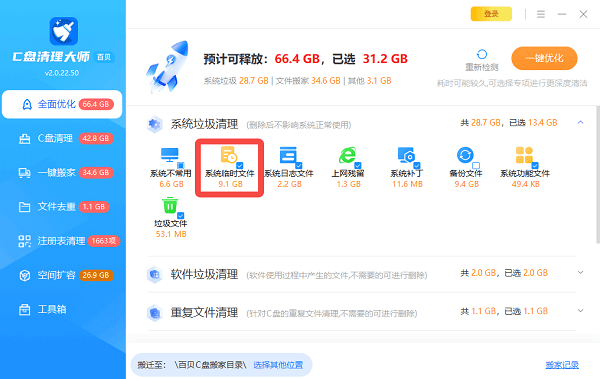Open 空间扩容 section
Image resolution: width=600 pixels, height=379 pixels.
[x=62, y=275]
